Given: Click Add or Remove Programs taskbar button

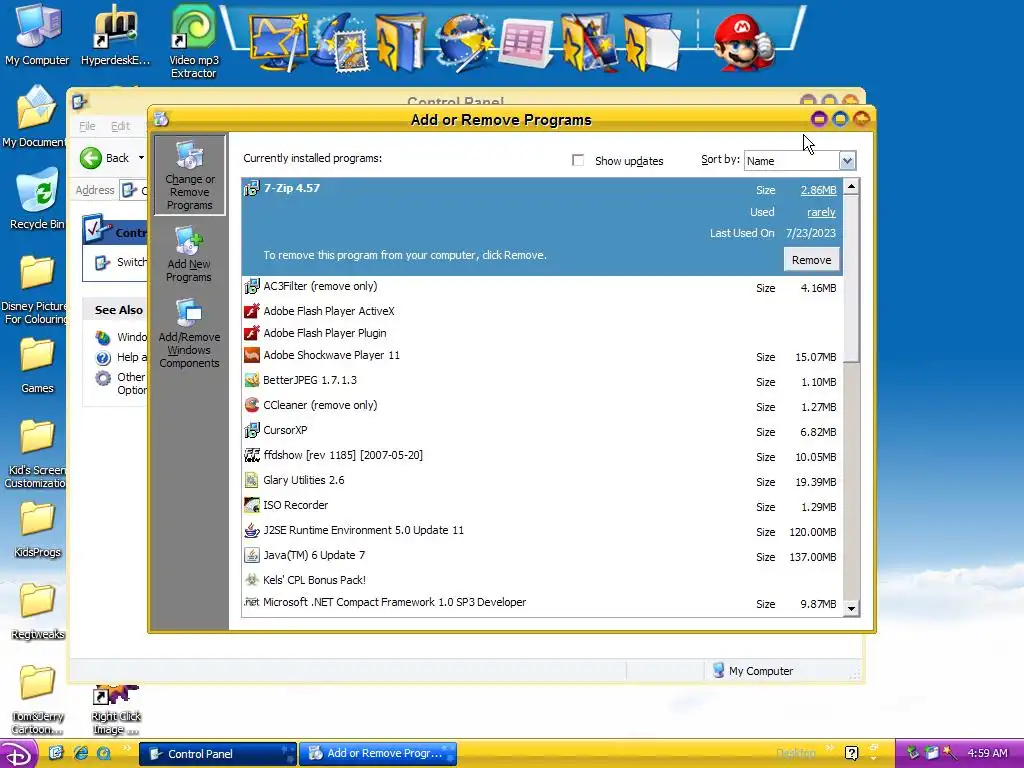Looking at the screenshot, I should coord(378,754).
